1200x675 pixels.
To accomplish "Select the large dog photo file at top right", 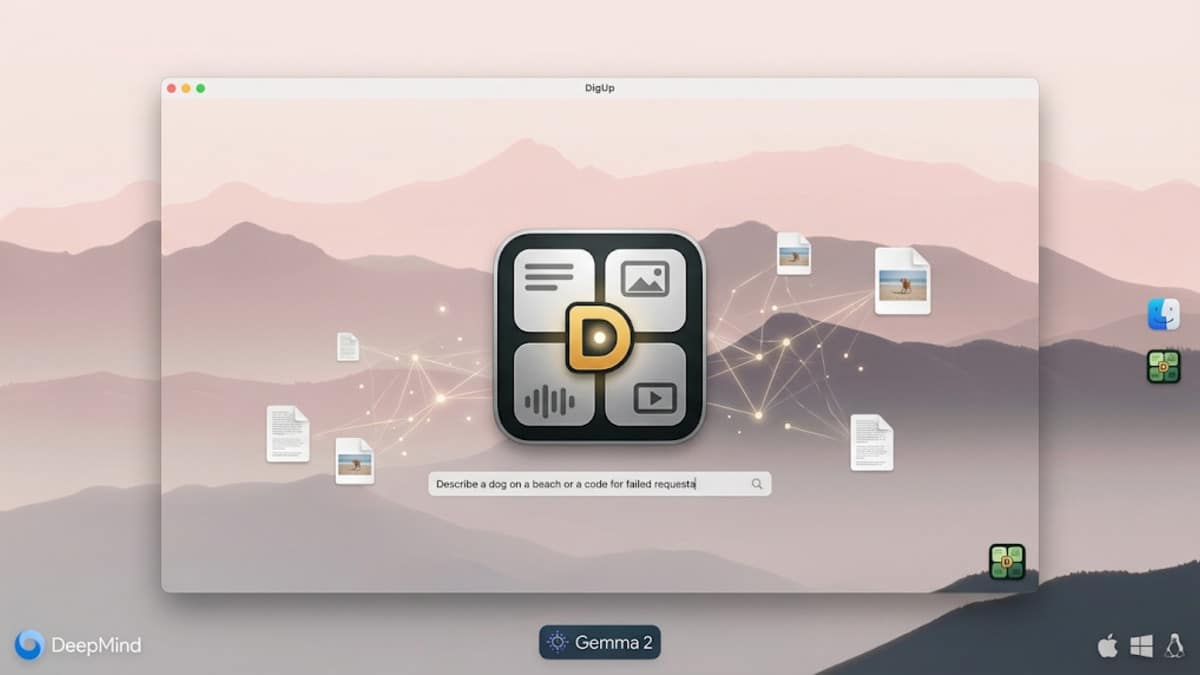I will pyautogui.click(x=903, y=281).
